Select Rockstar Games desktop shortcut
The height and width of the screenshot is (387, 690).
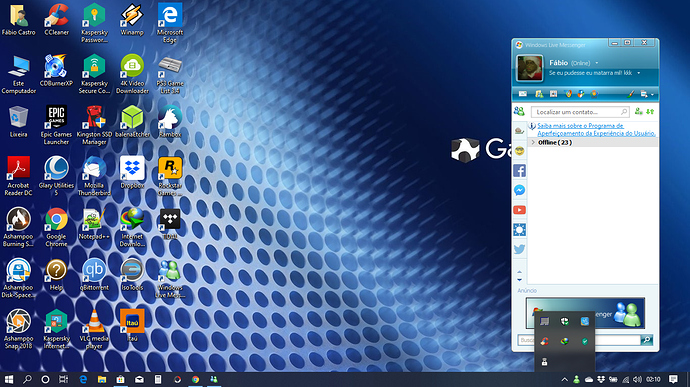(170, 176)
